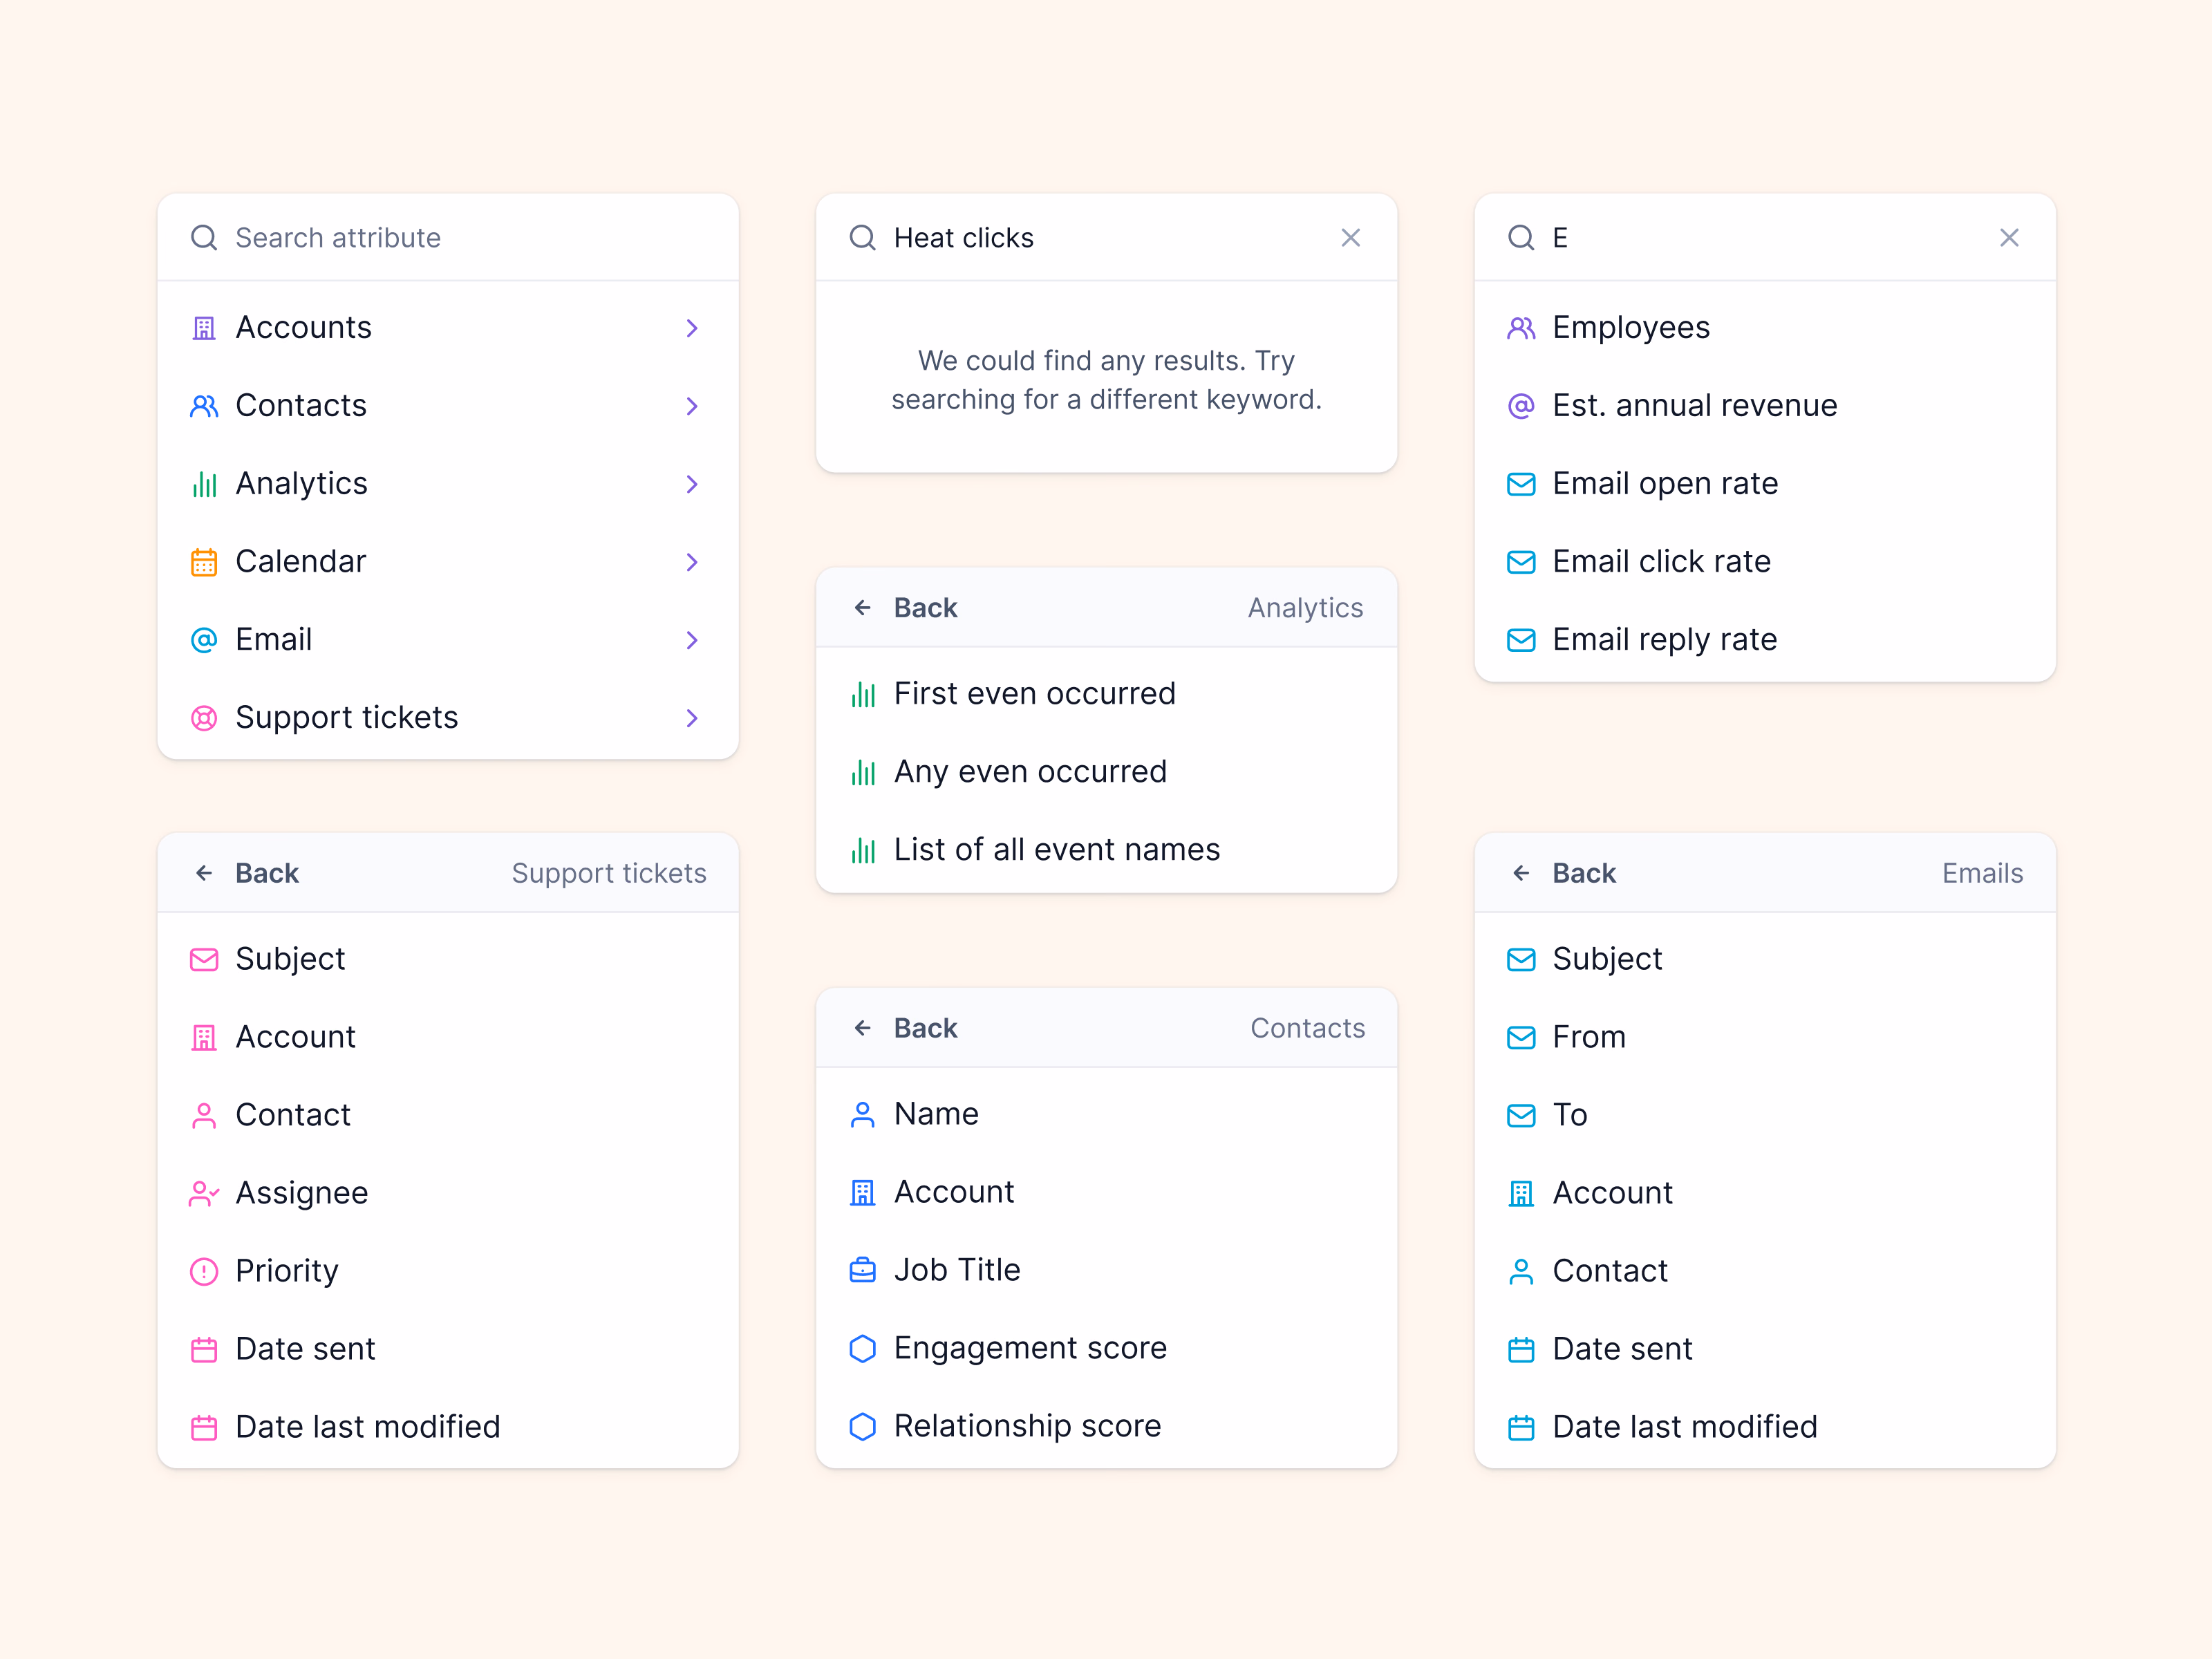Click into the search field containing E
Screen dimensions: 2212x1659
(x=1765, y=238)
